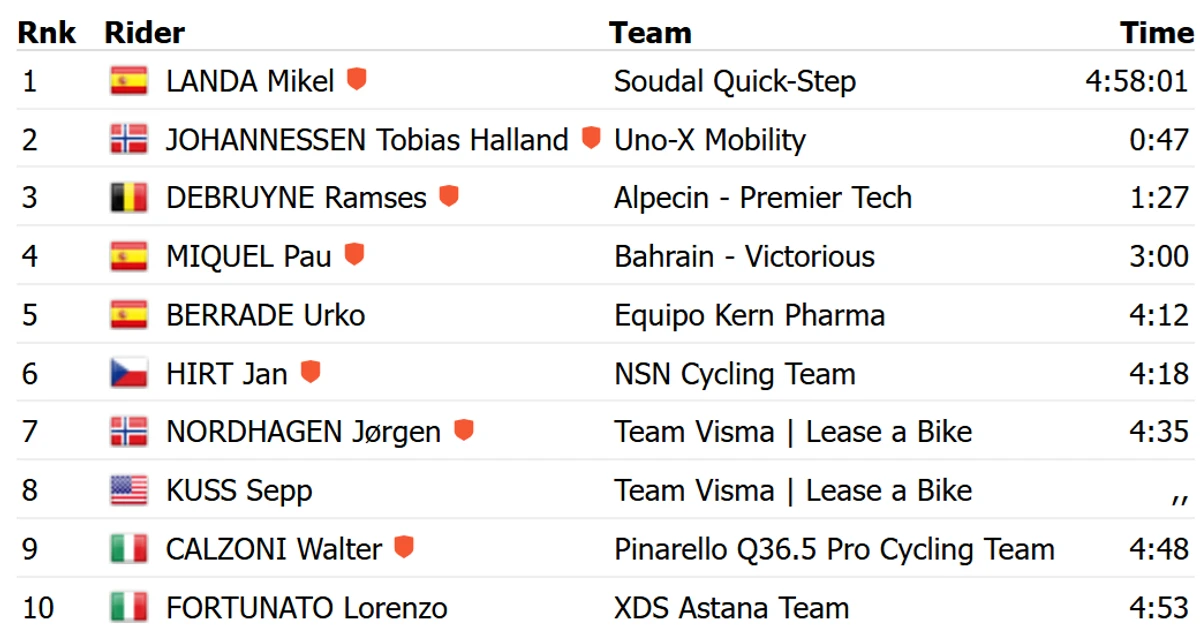Click the orange shield icon after HIRT Jan

click(x=311, y=372)
